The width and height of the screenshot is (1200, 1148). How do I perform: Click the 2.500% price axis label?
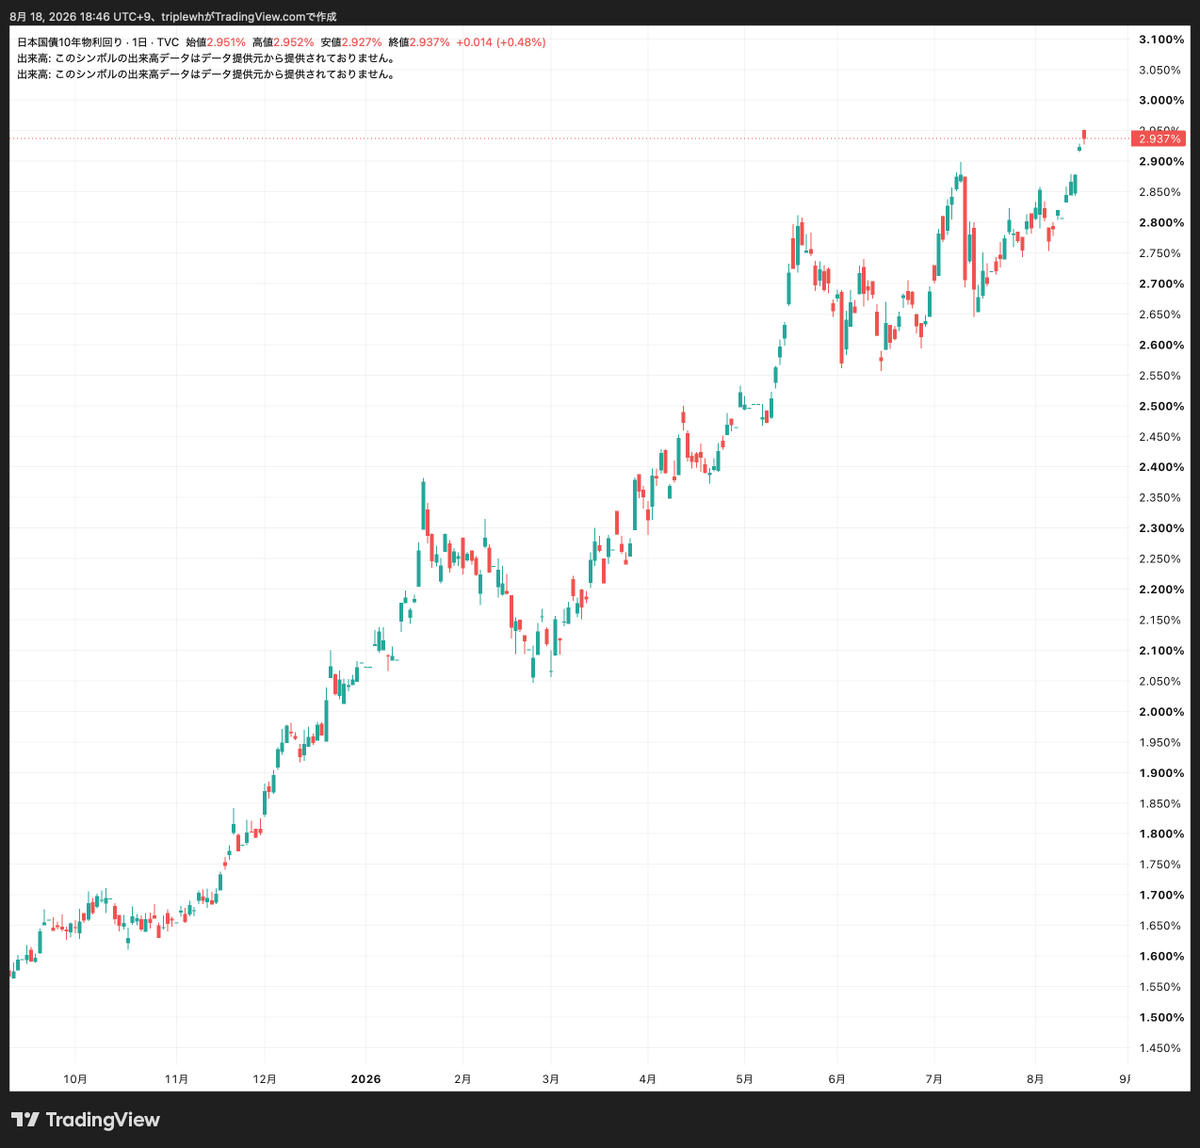[x=1160, y=406]
